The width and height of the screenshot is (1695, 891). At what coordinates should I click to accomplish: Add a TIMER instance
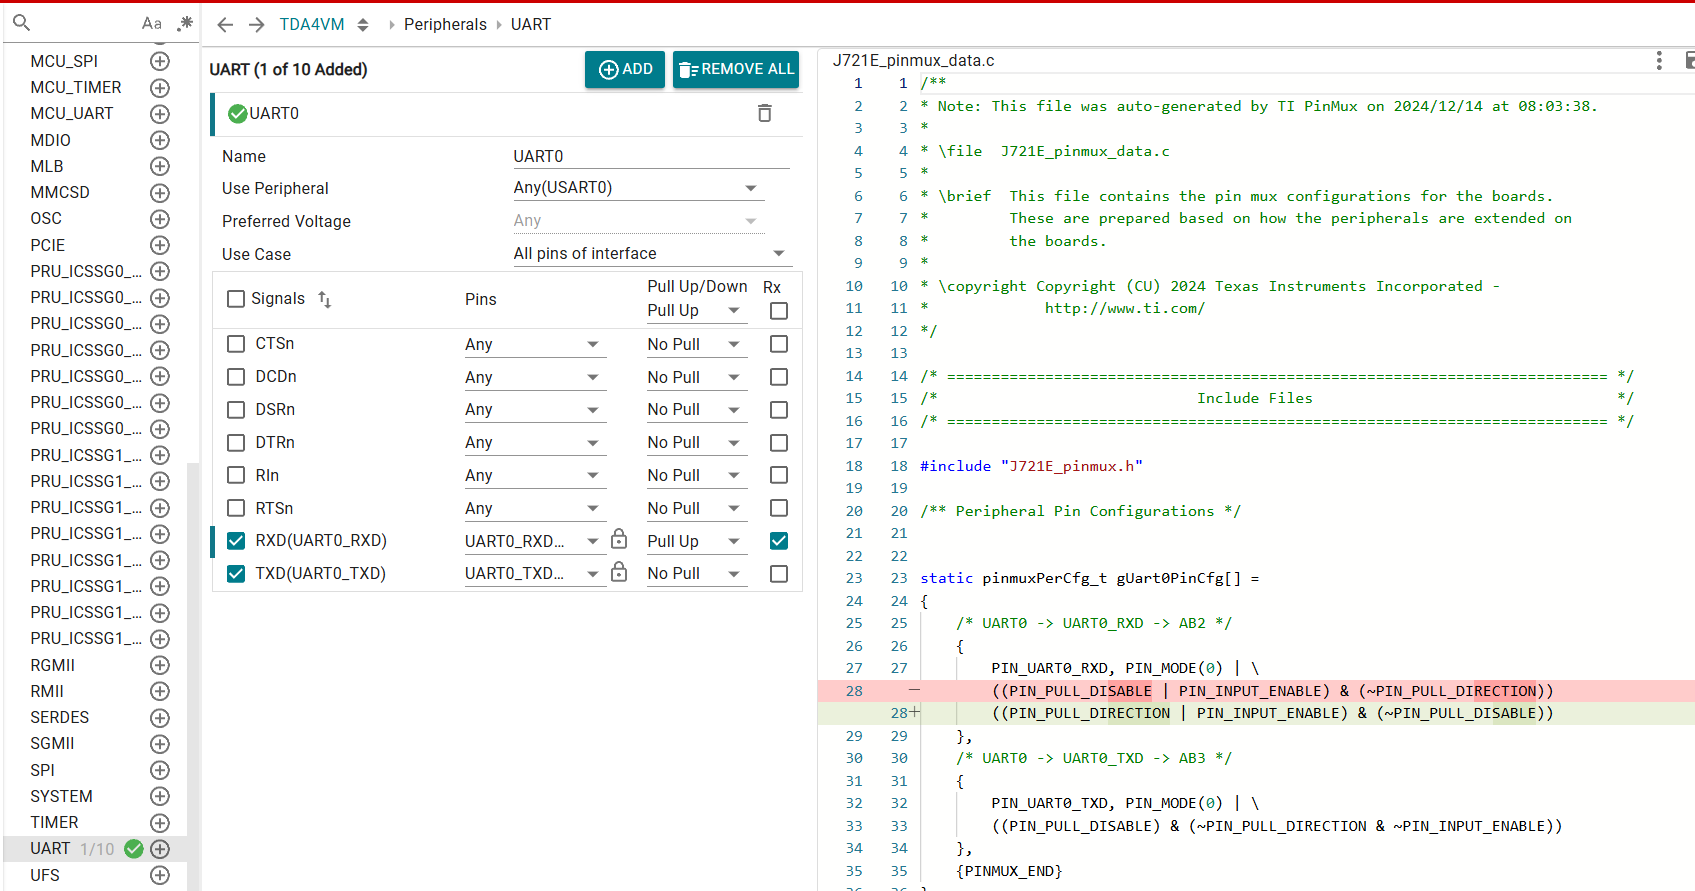160,823
